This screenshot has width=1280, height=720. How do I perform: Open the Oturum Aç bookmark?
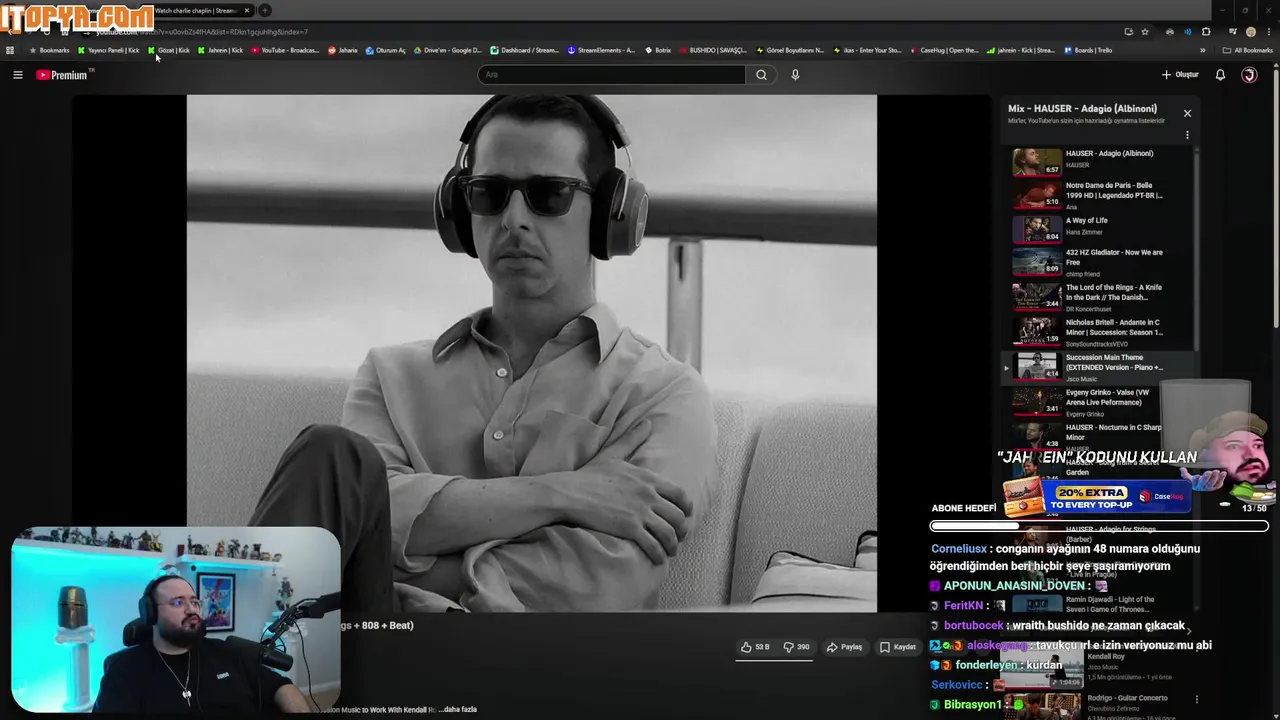(386, 50)
